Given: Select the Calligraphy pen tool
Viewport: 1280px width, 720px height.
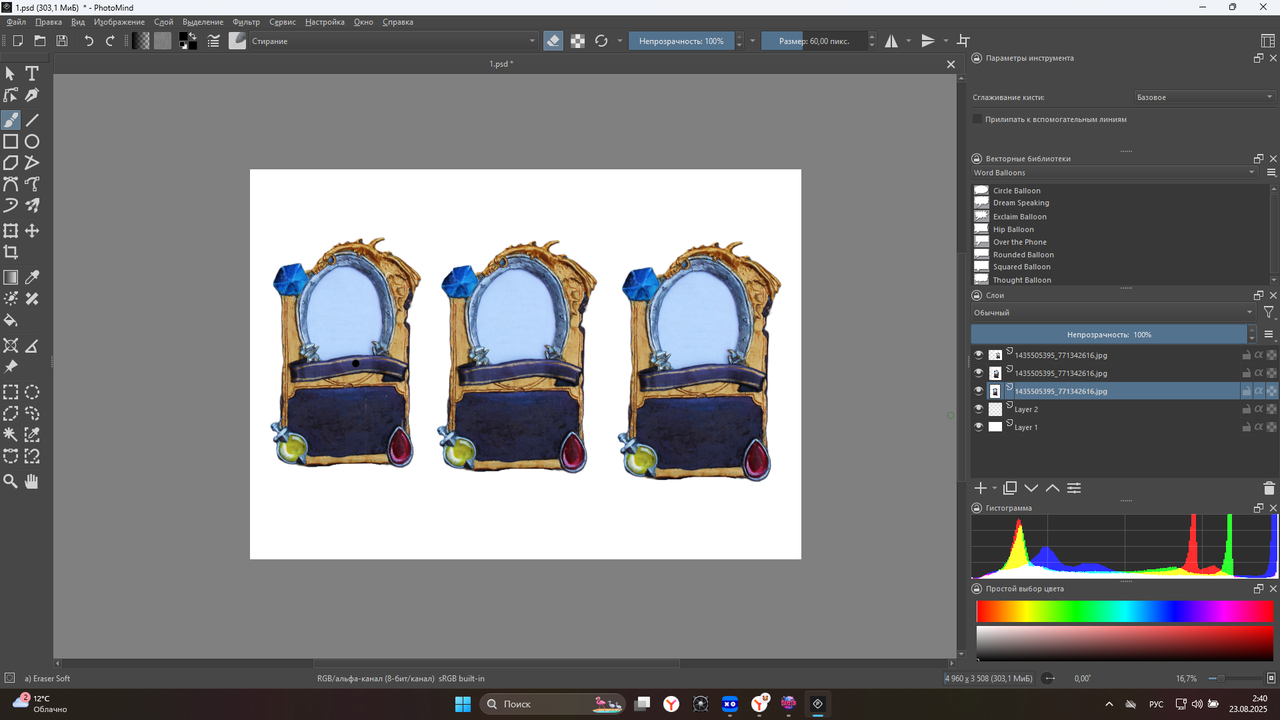Looking at the screenshot, I should (32, 95).
